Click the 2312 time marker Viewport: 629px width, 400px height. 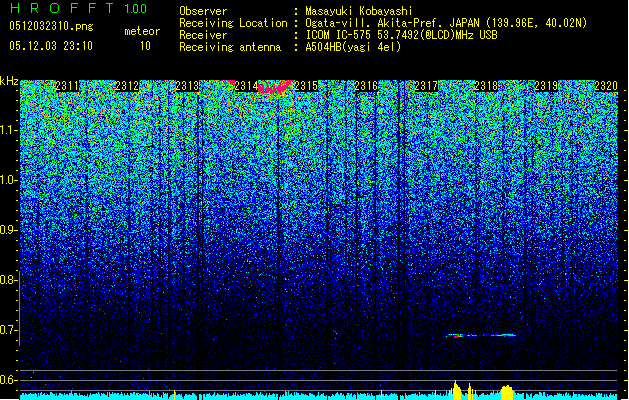[x=127, y=86]
